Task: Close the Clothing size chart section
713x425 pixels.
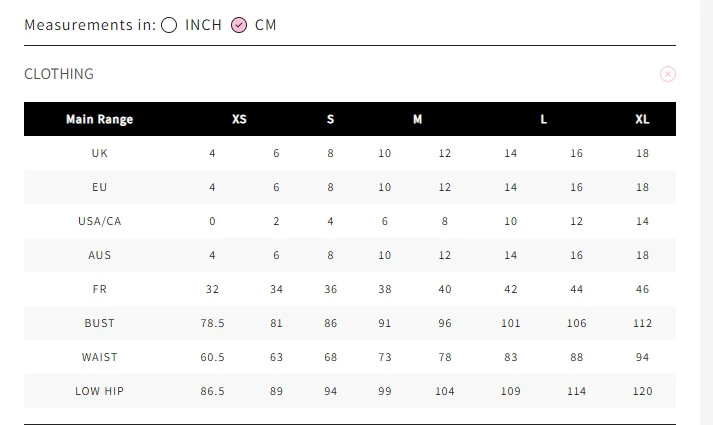Action: (x=668, y=74)
